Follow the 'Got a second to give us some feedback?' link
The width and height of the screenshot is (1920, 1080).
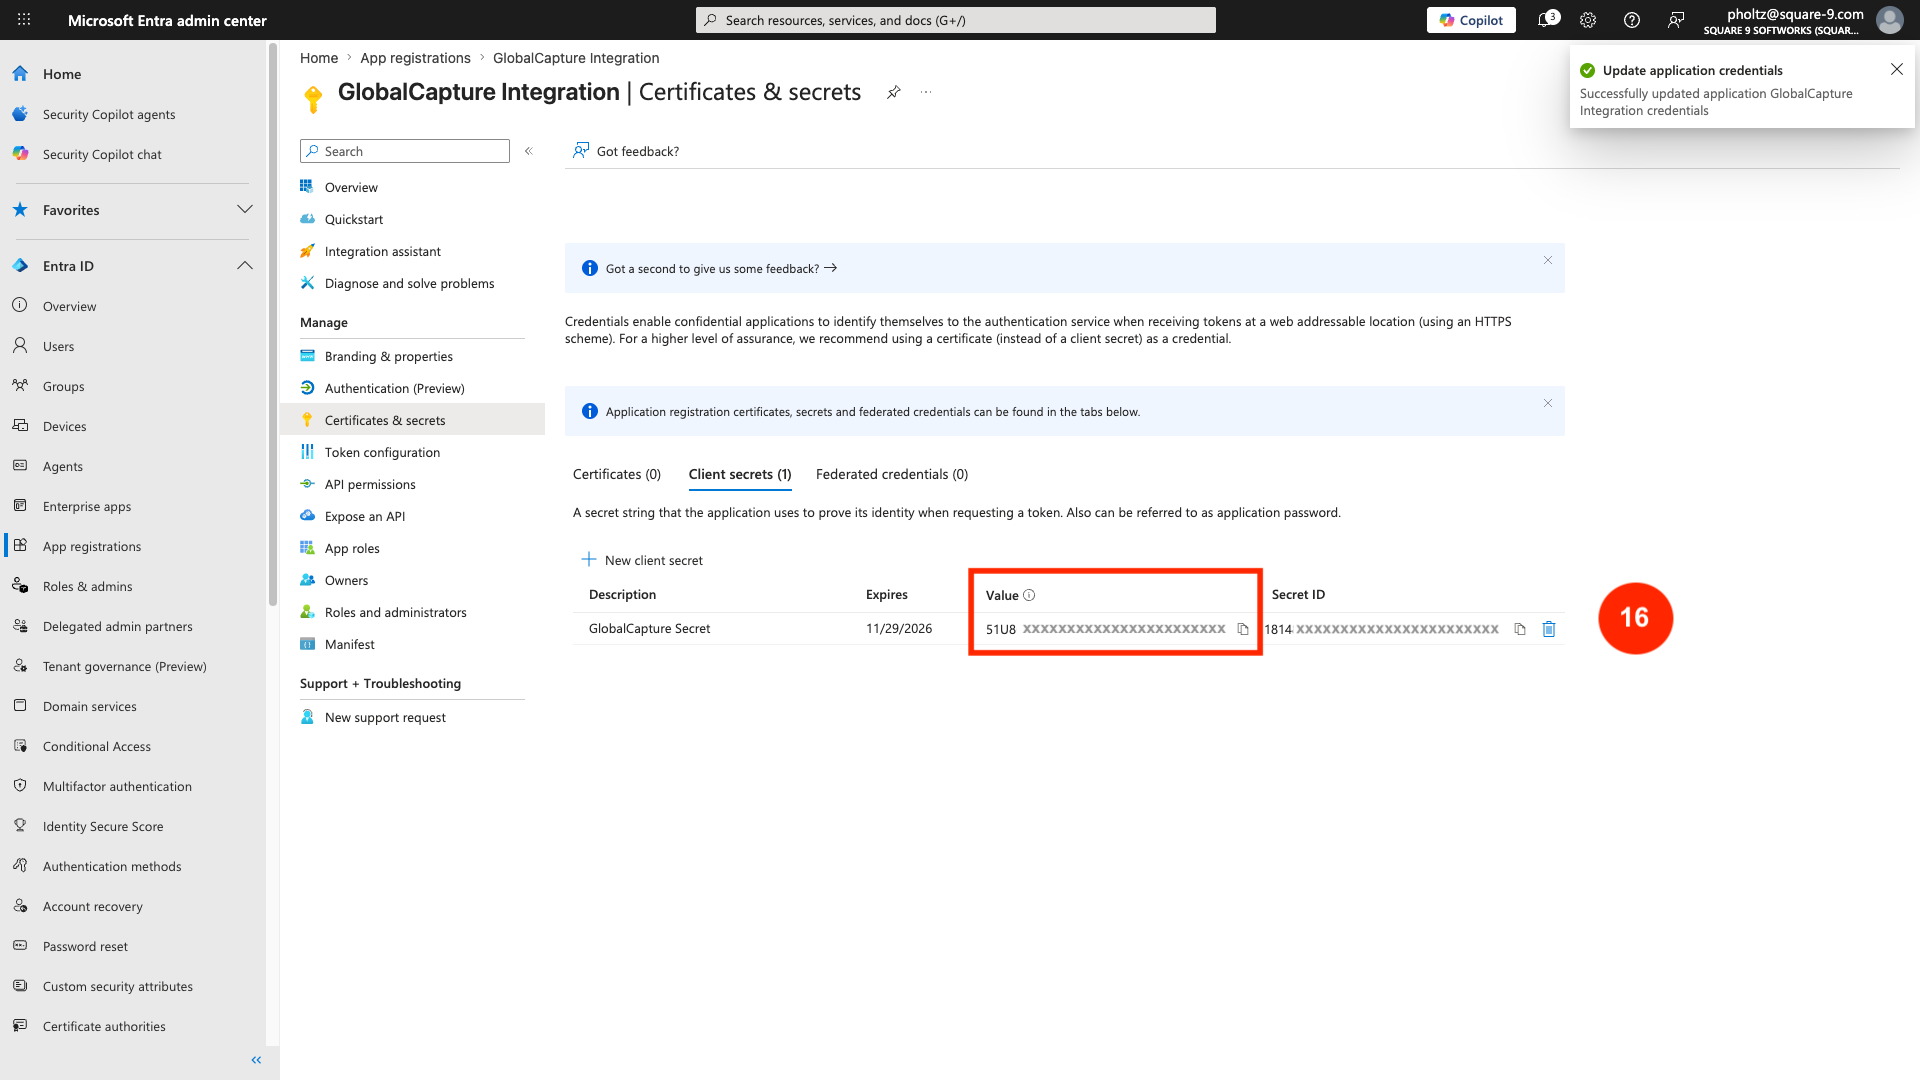pyautogui.click(x=721, y=268)
